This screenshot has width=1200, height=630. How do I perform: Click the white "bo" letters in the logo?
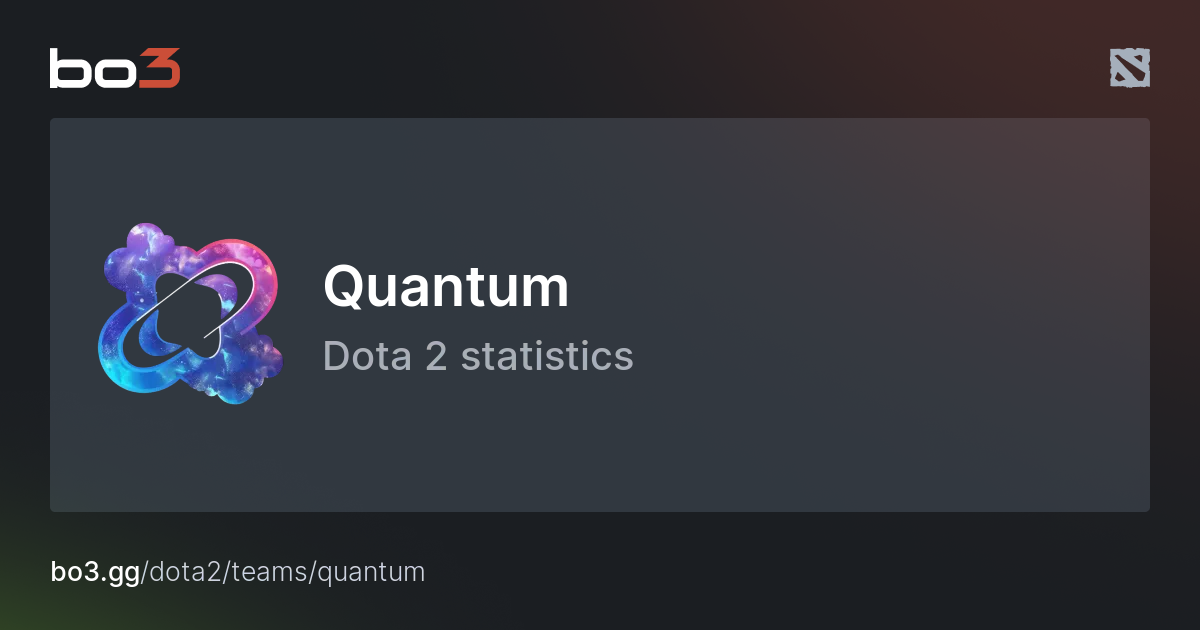coord(92,68)
